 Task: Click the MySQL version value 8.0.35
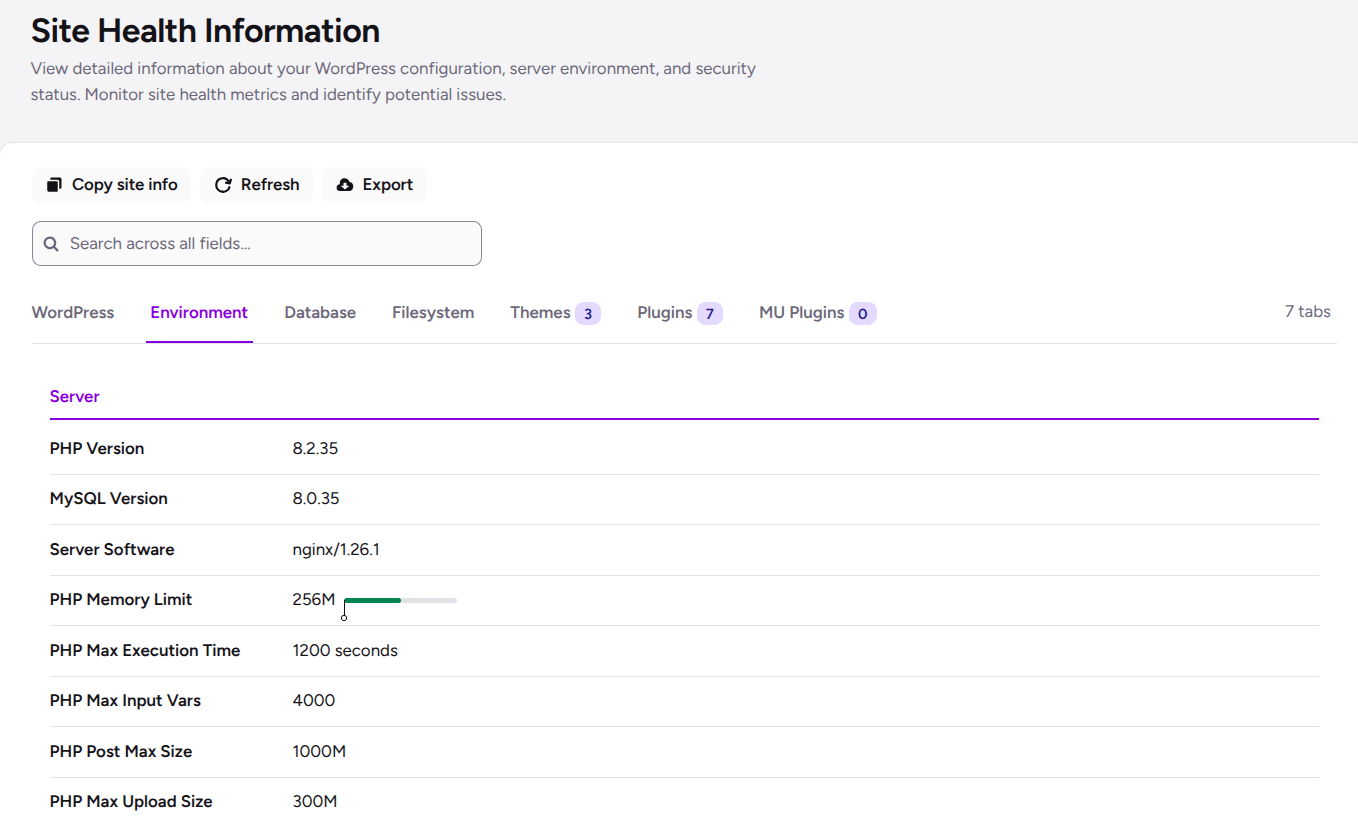[x=315, y=499]
